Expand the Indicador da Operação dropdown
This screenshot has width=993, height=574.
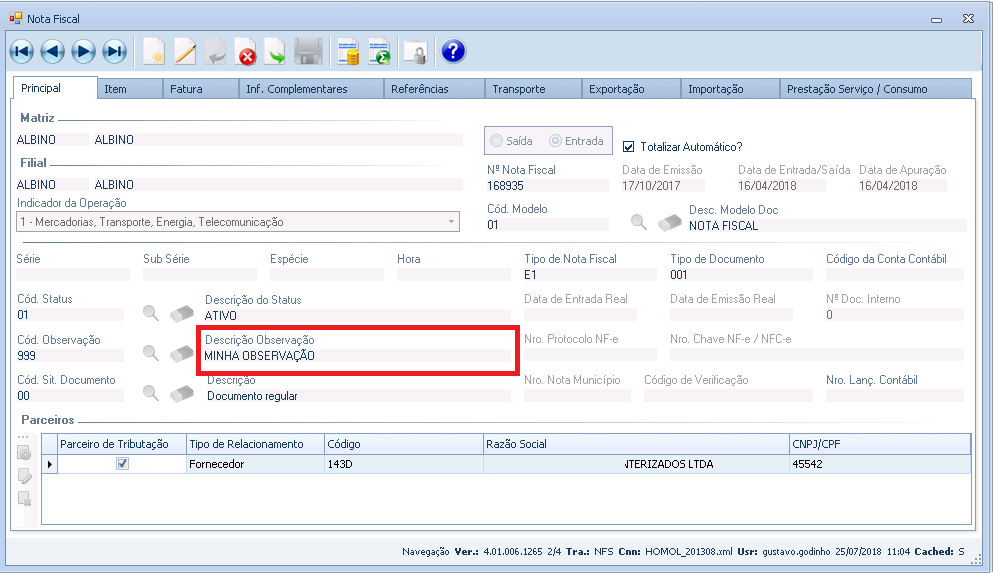pyautogui.click(x=451, y=222)
